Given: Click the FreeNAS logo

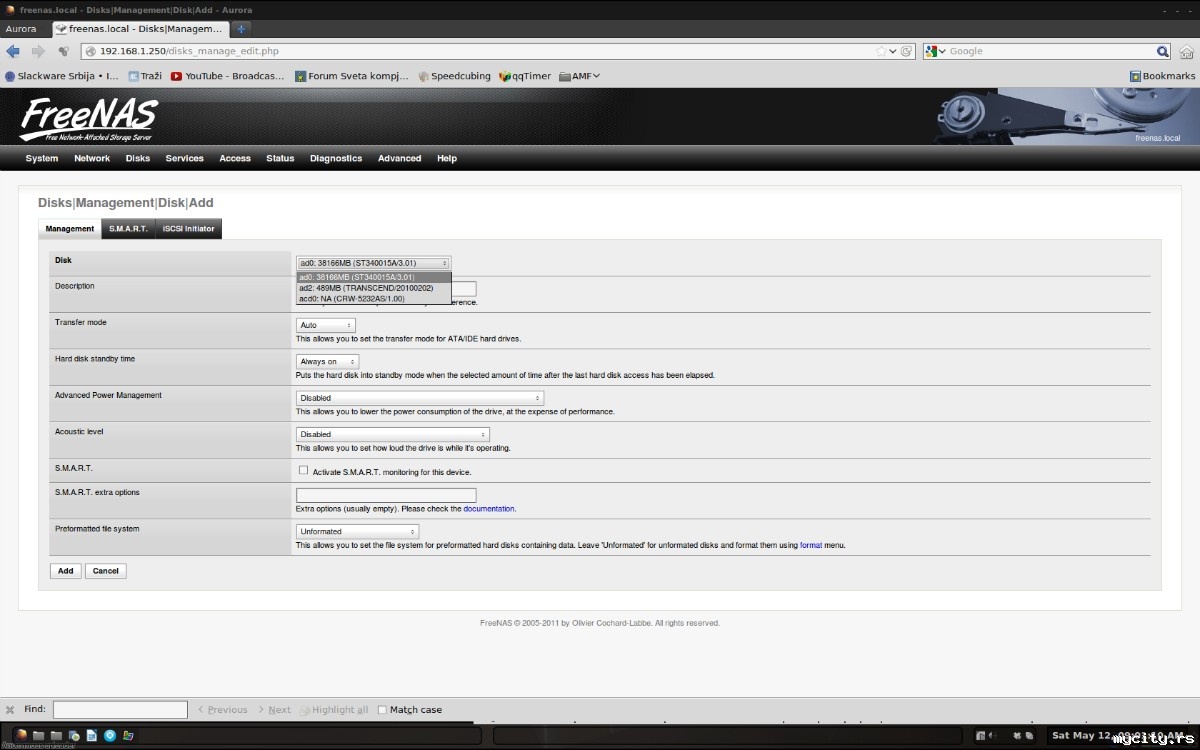Looking at the screenshot, I should 88,119.
